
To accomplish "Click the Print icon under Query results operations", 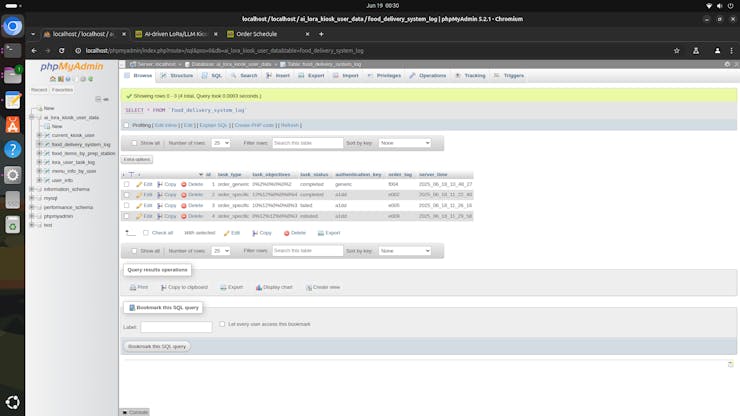I will click(133, 287).
